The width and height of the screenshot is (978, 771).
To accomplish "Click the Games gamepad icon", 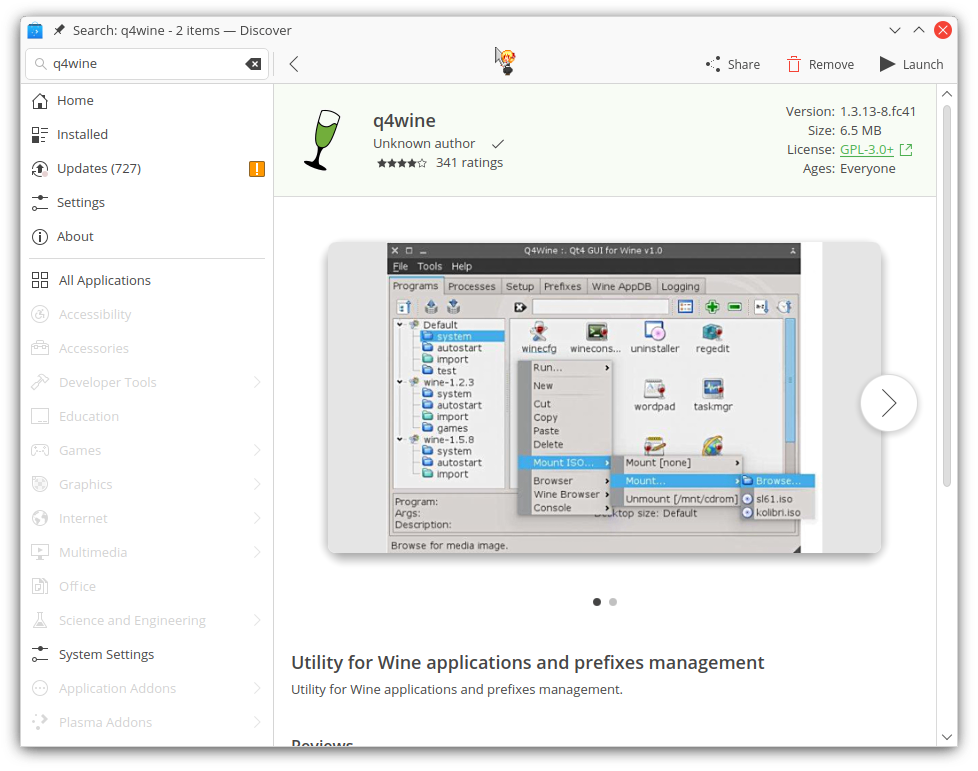I will 40,450.
